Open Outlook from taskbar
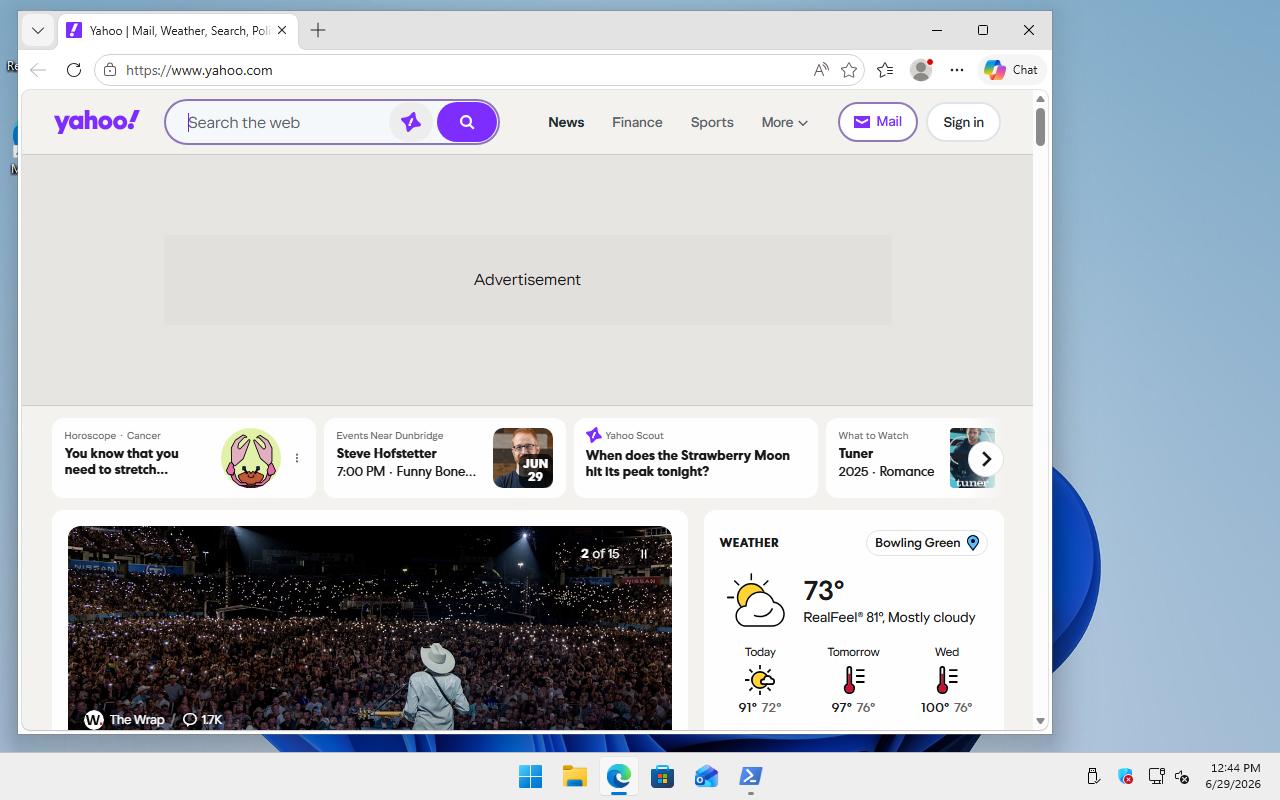Image resolution: width=1280 pixels, height=800 pixels. tap(706, 776)
